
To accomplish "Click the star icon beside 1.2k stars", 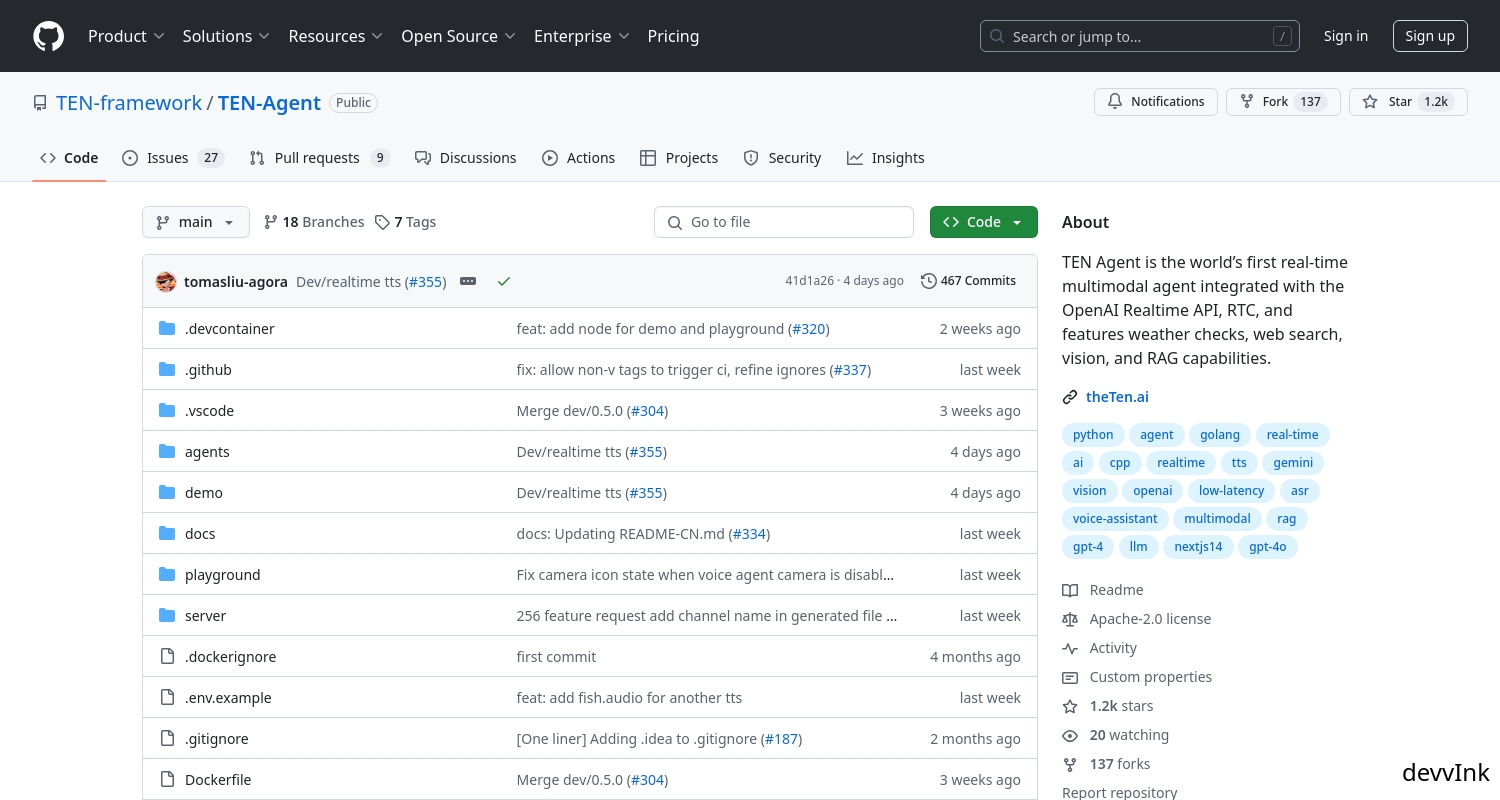I will [x=1070, y=706].
